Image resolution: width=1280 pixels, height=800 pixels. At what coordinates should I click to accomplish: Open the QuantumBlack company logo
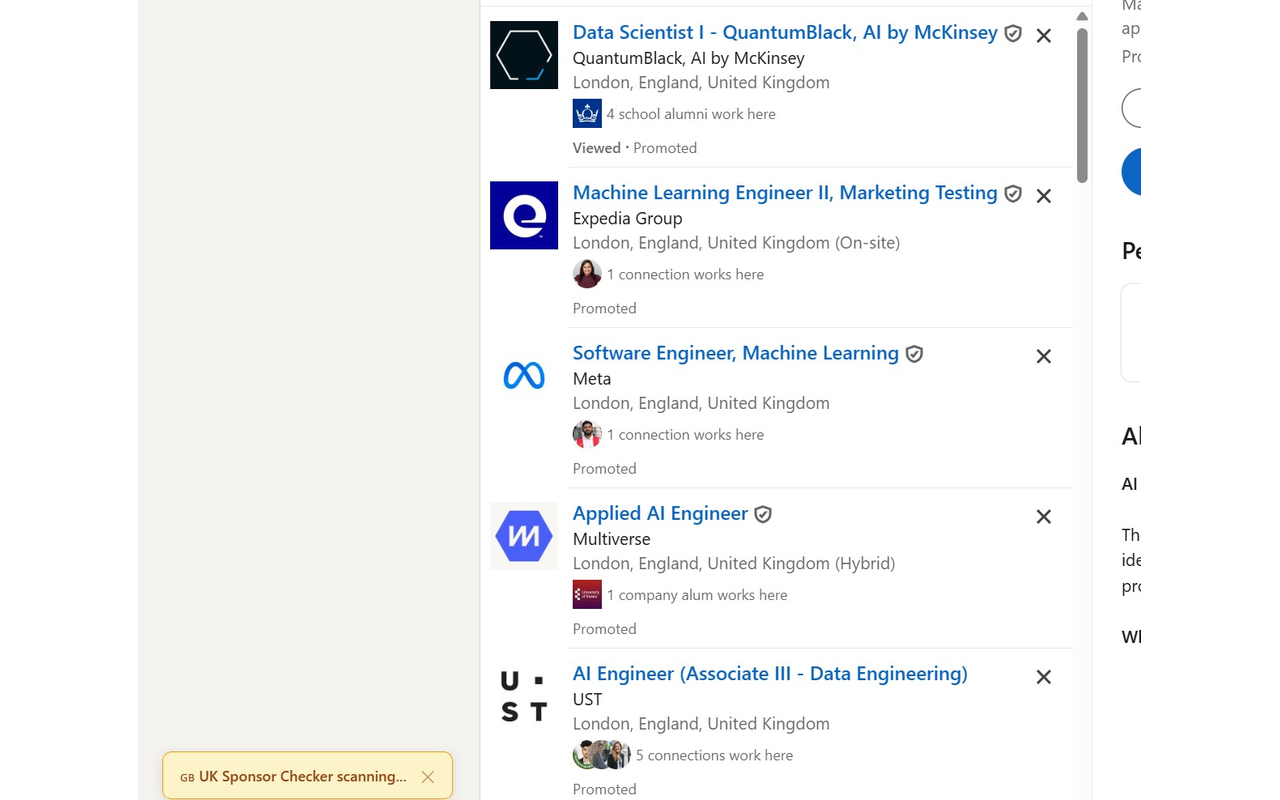[x=524, y=55]
